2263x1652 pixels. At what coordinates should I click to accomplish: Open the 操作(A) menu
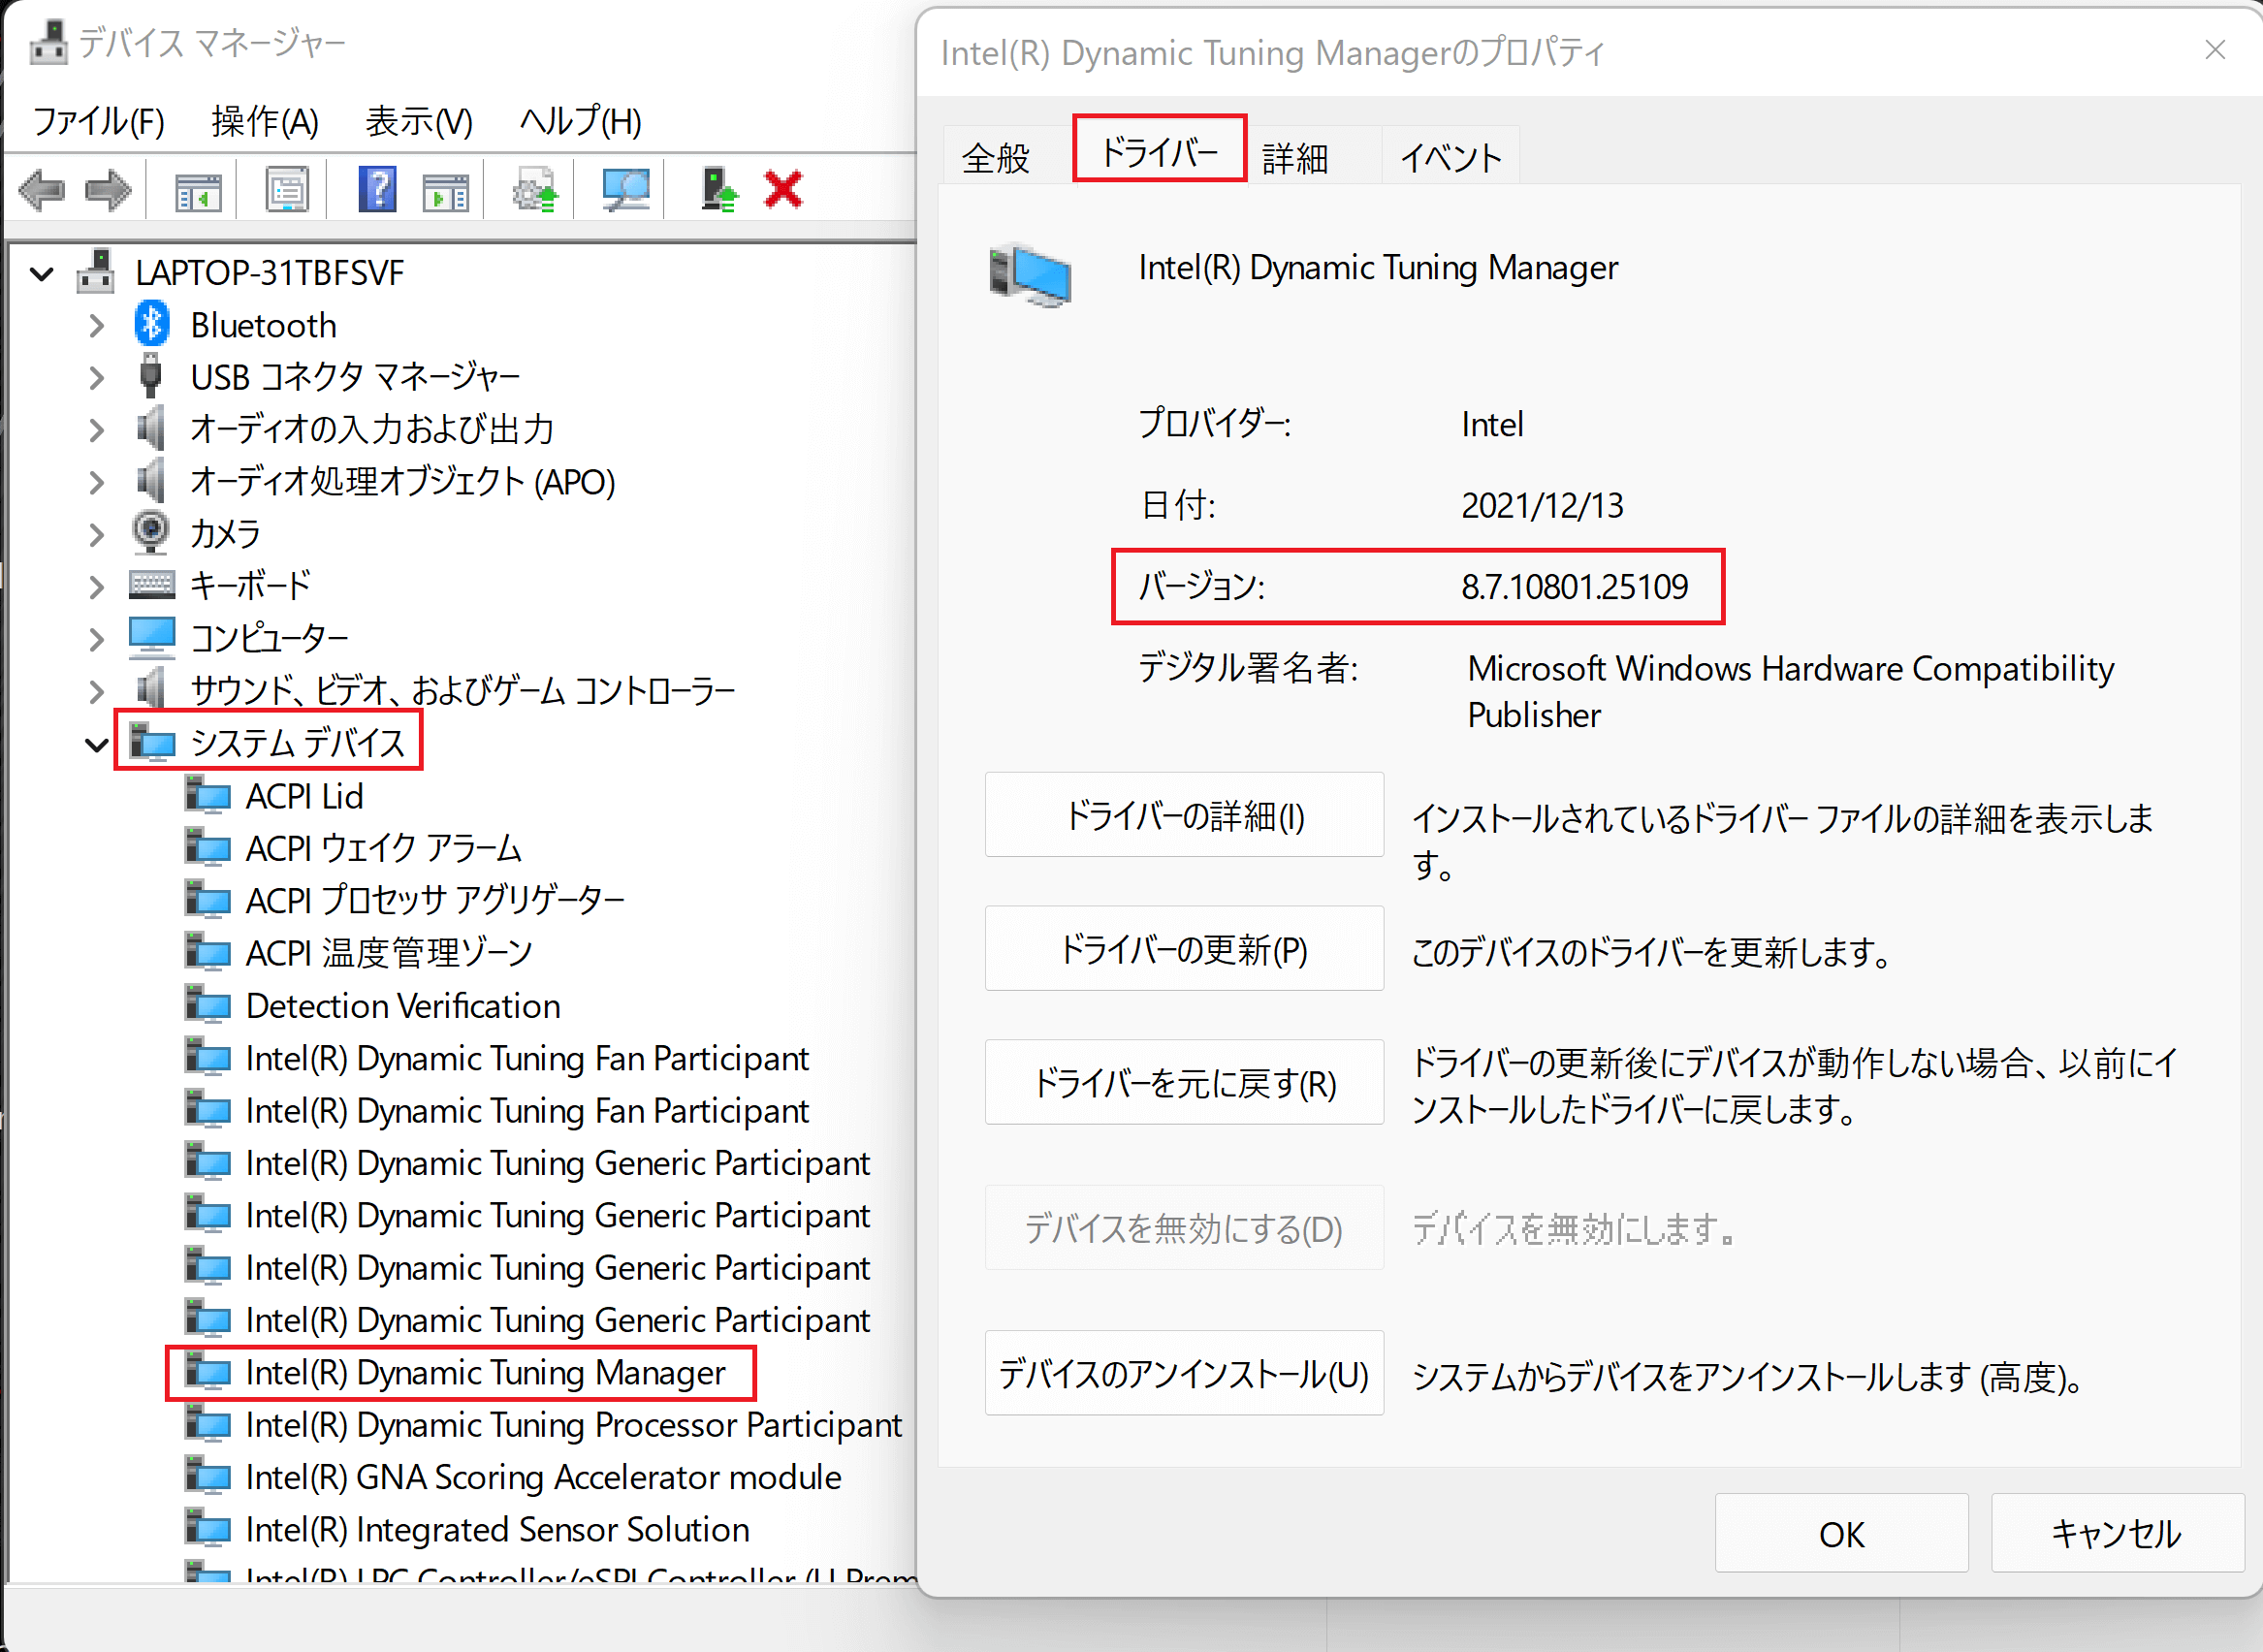[x=265, y=121]
